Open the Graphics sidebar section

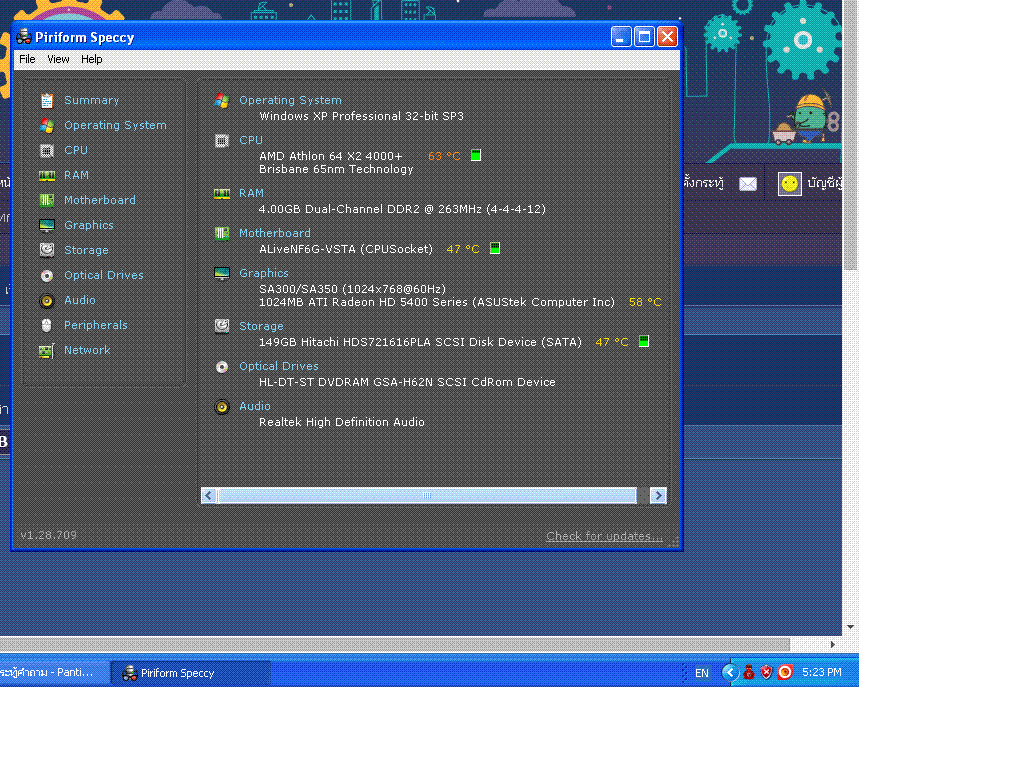click(89, 225)
